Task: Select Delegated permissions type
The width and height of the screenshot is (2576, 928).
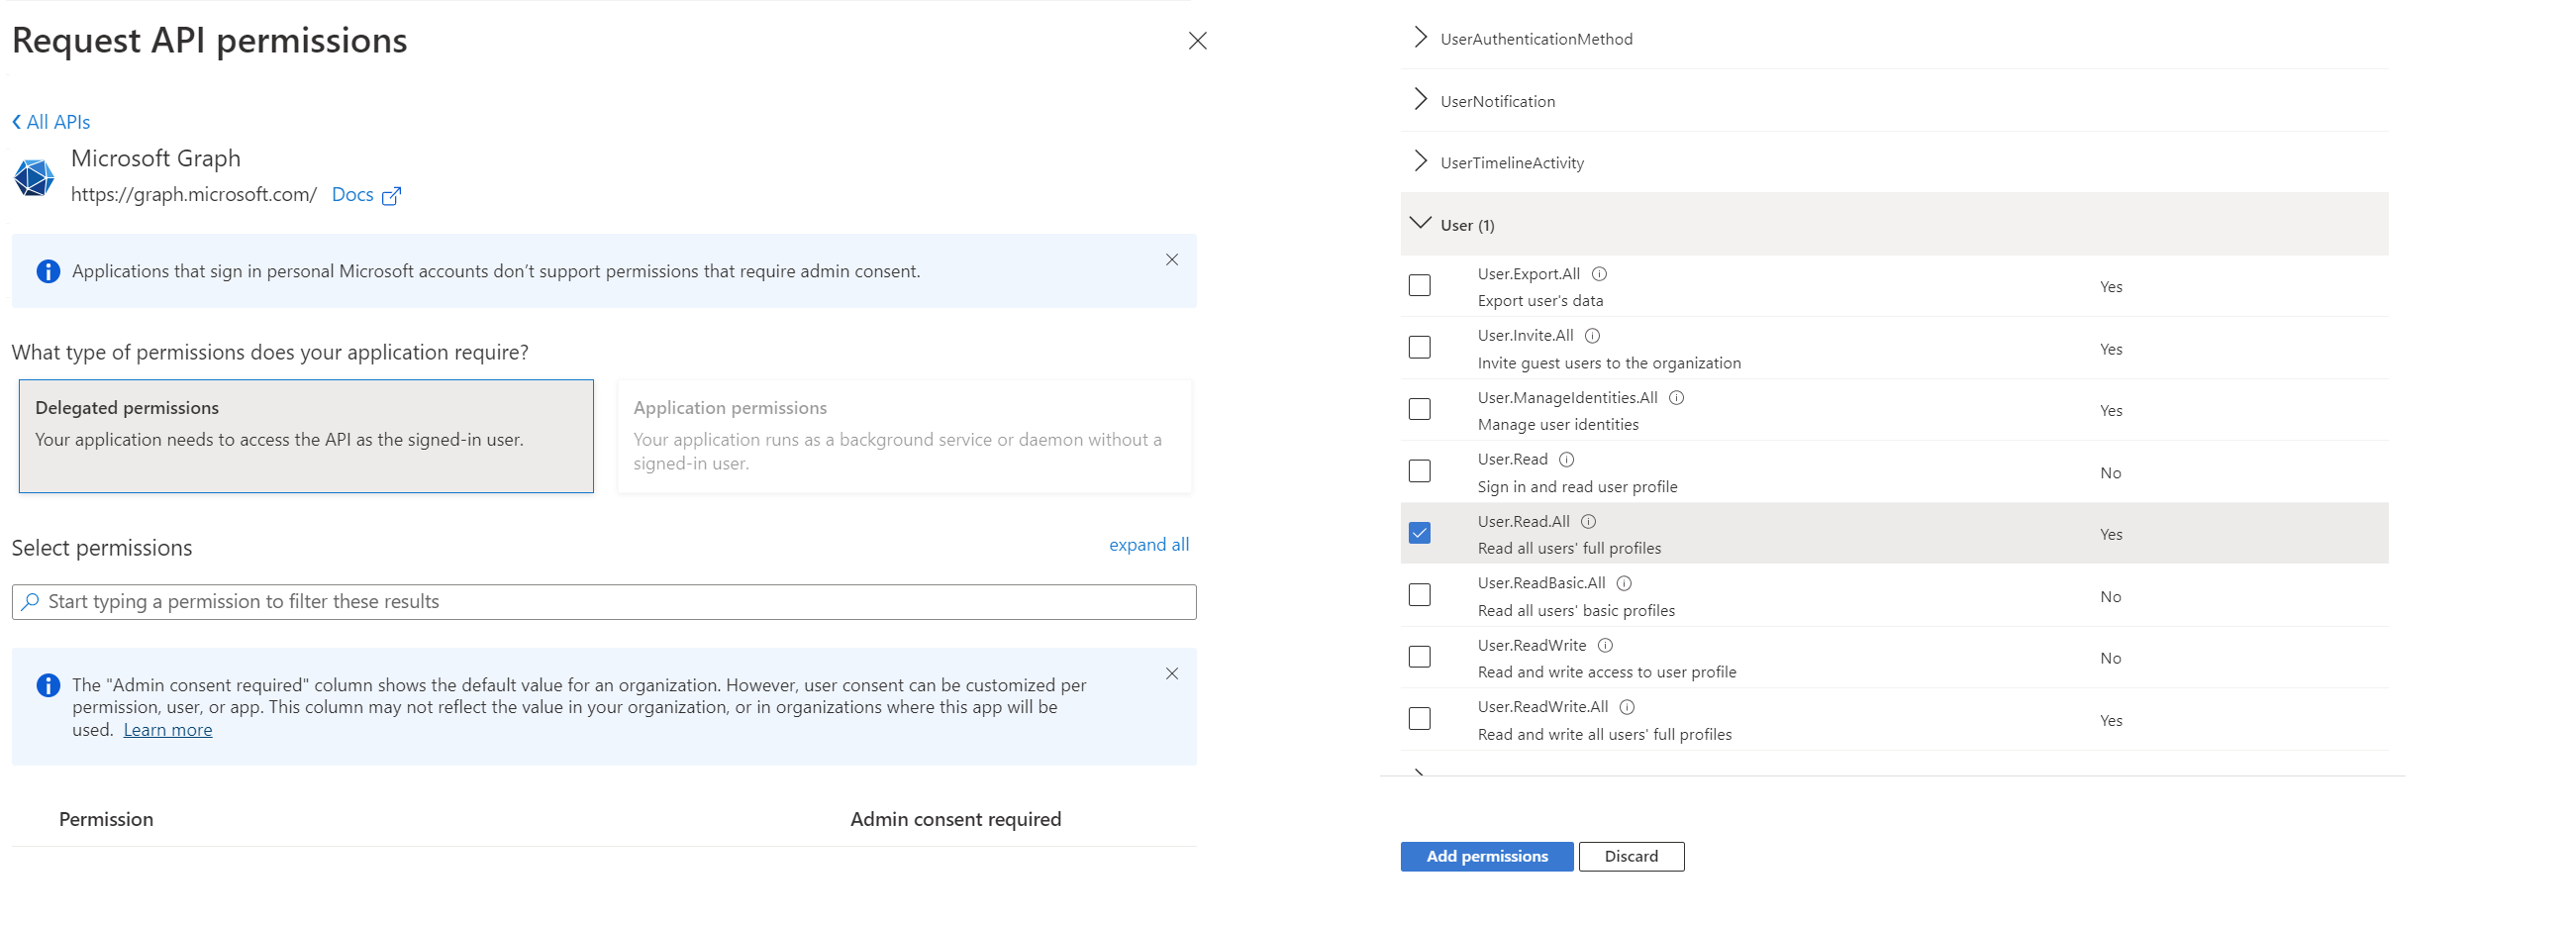Action: click(x=306, y=436)
